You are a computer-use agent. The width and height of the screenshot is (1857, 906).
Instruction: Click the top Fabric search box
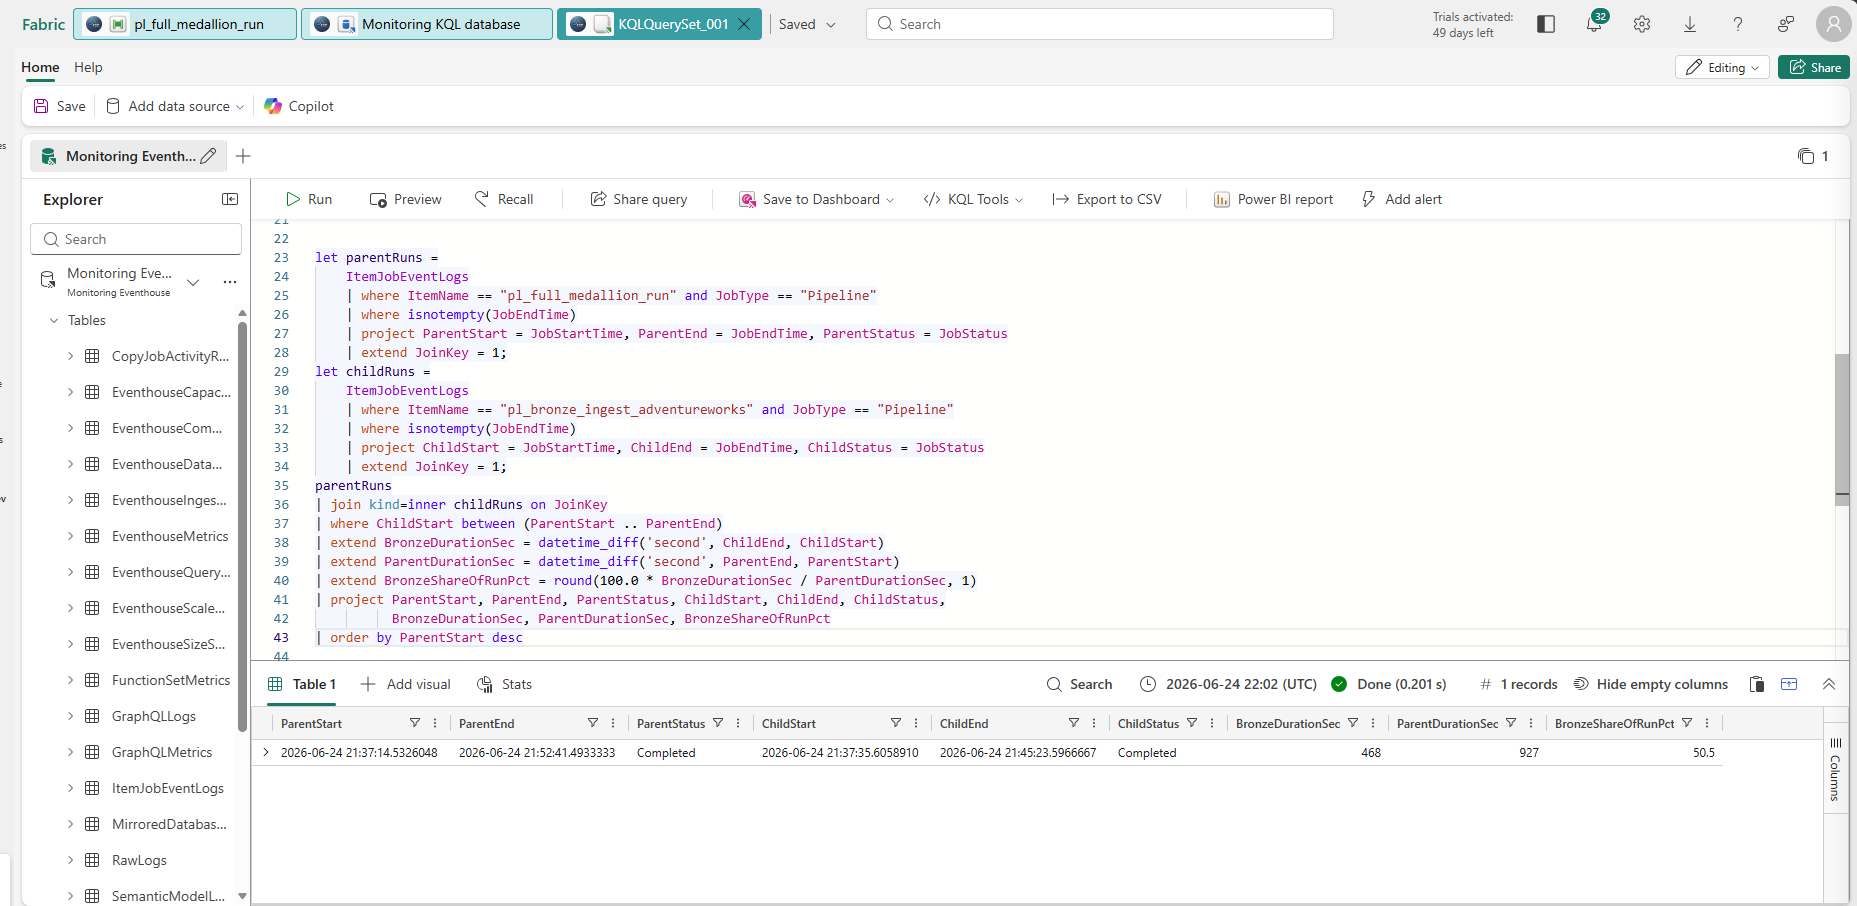(x=1100, y=24)
